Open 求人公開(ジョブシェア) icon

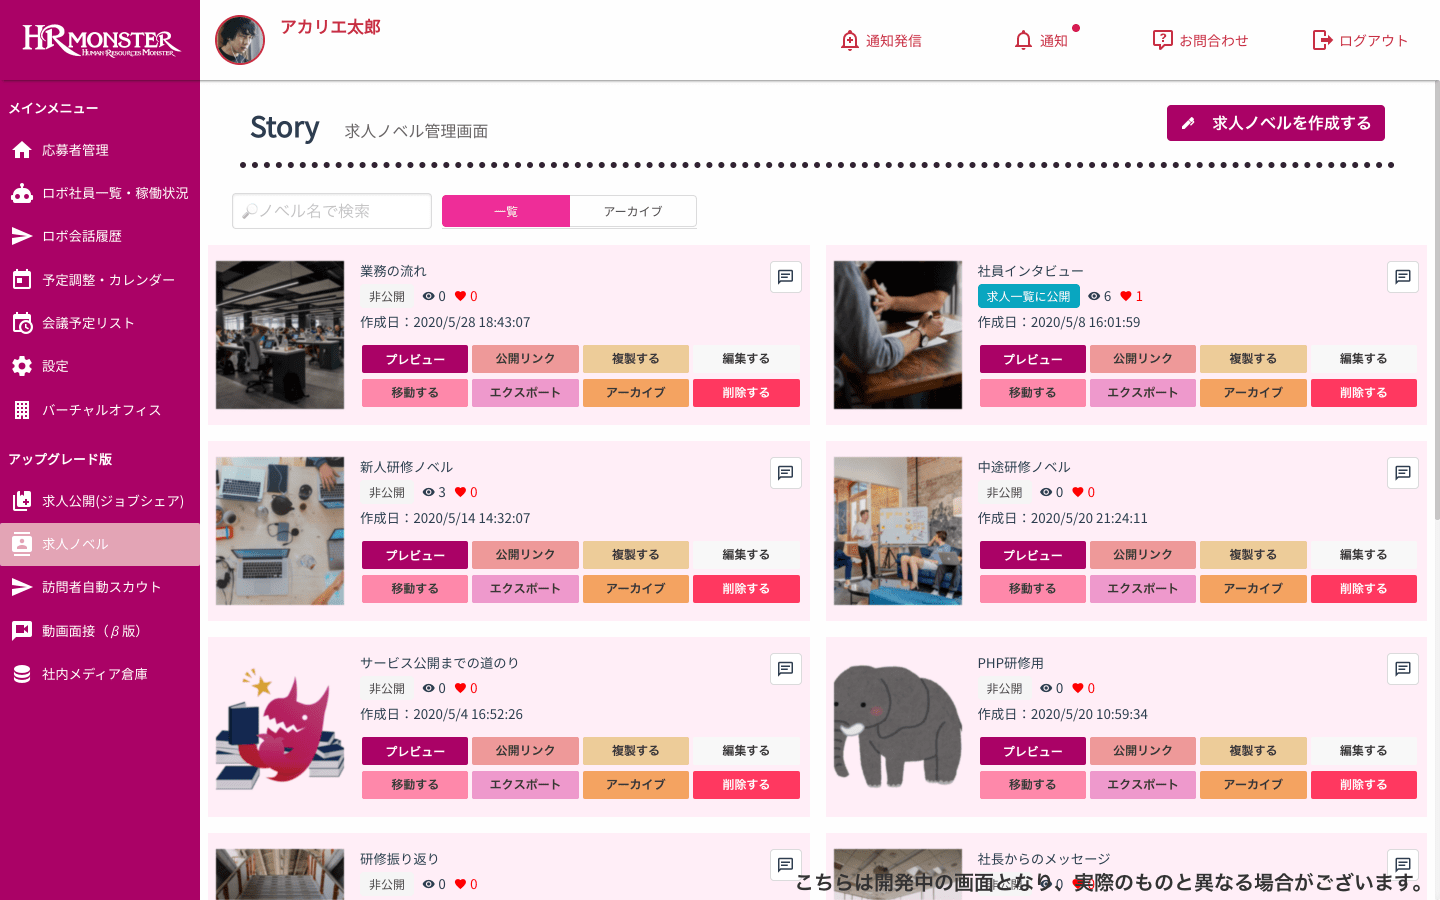click(x=22, y=501)
